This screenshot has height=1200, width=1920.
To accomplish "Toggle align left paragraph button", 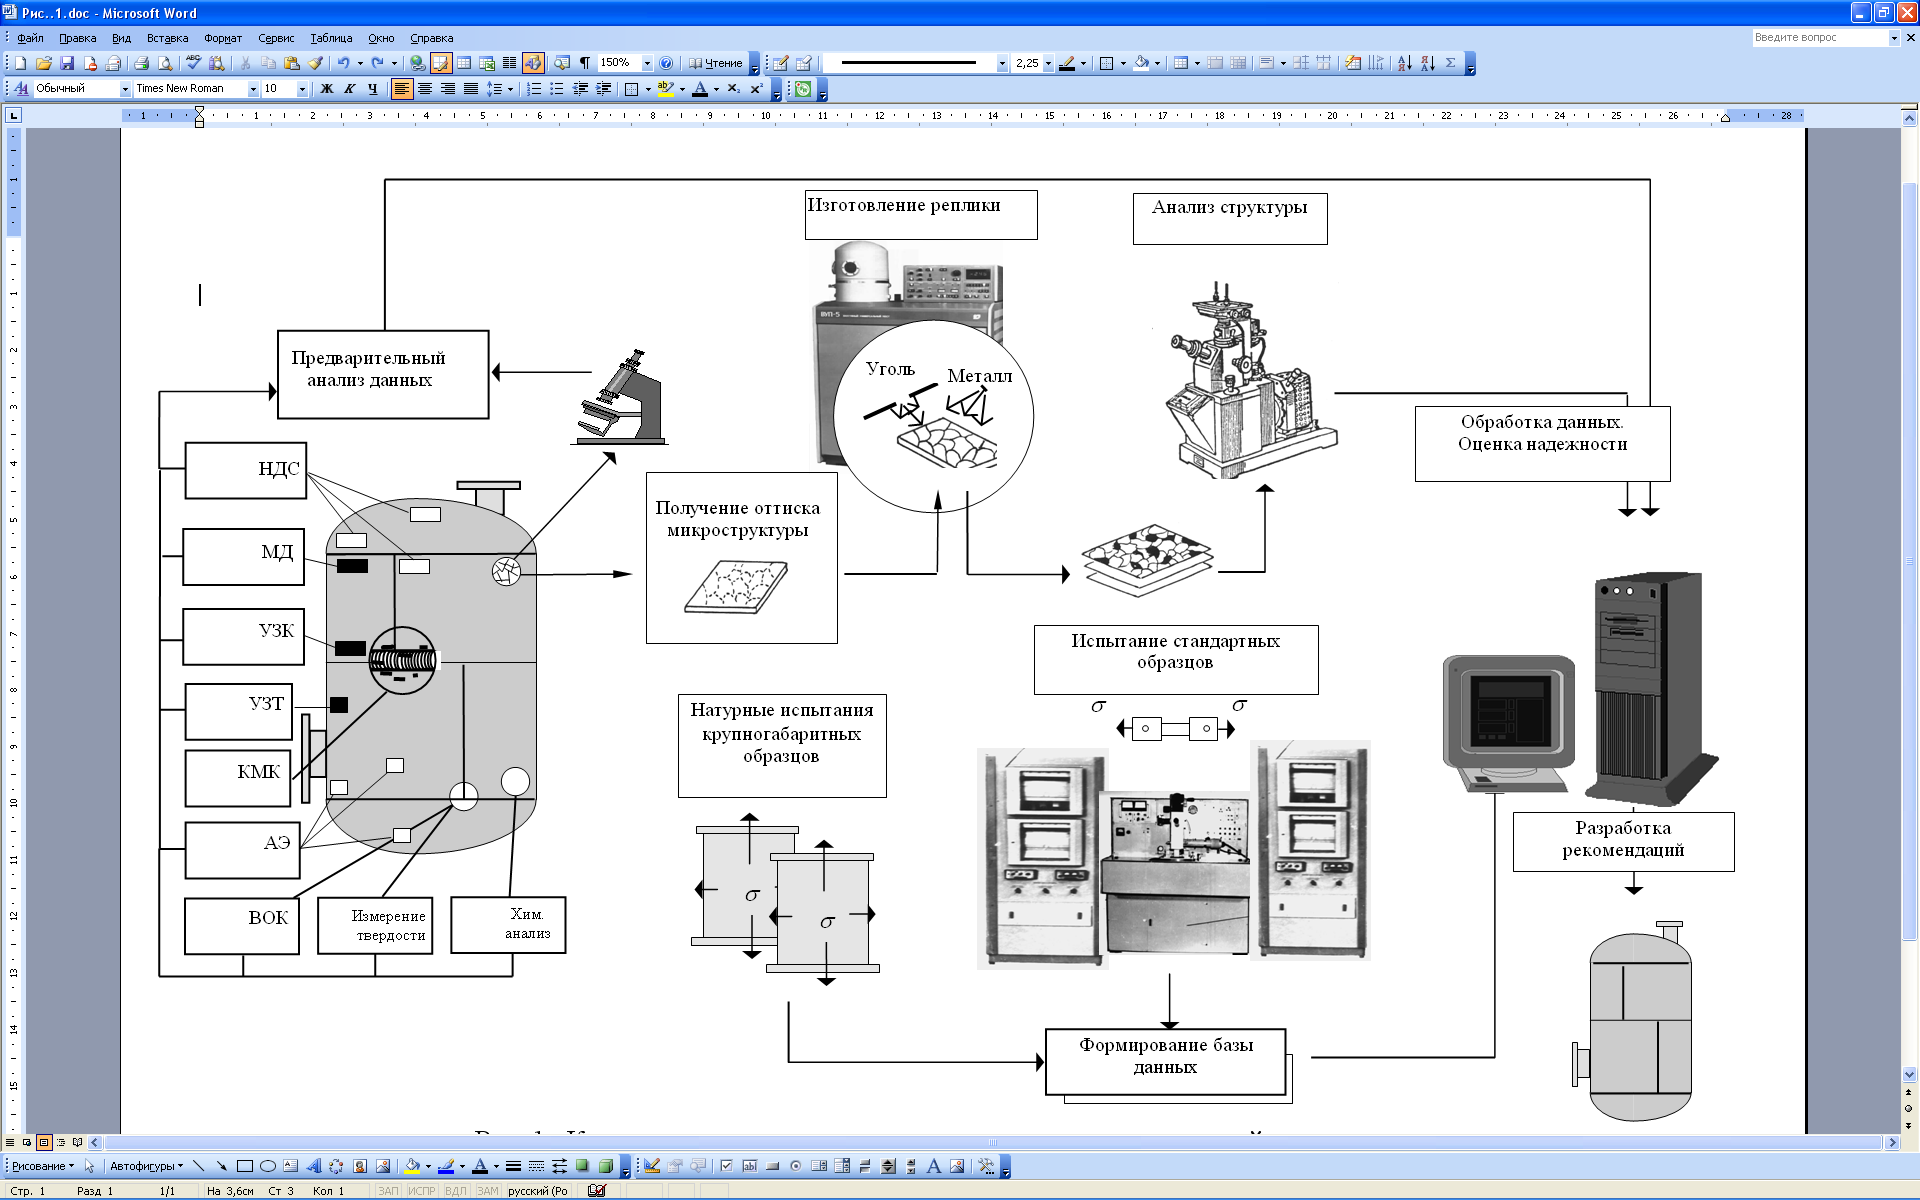I will pos(401,89).
